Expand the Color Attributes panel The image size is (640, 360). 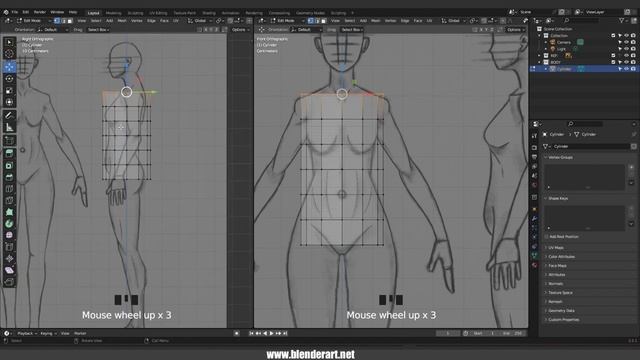click(561, 257)
